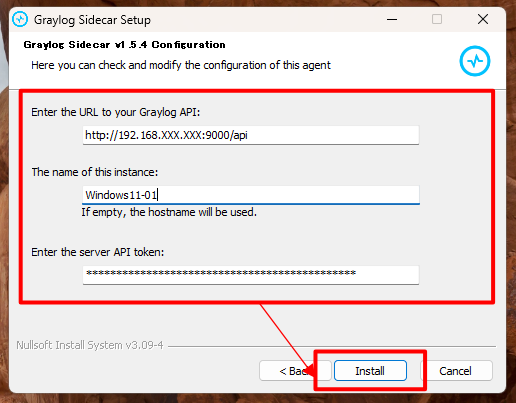Click "Here you can check and modify" subtitle

181,65
